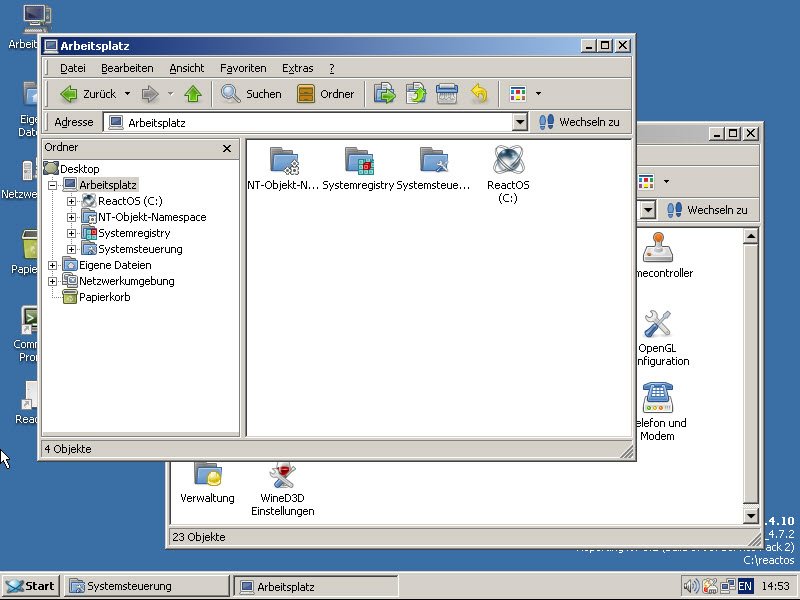This screenshot has height=600, width=800.
Task: Collapse the Arbeitsplatz tree node
Action: tap(53, 185)
